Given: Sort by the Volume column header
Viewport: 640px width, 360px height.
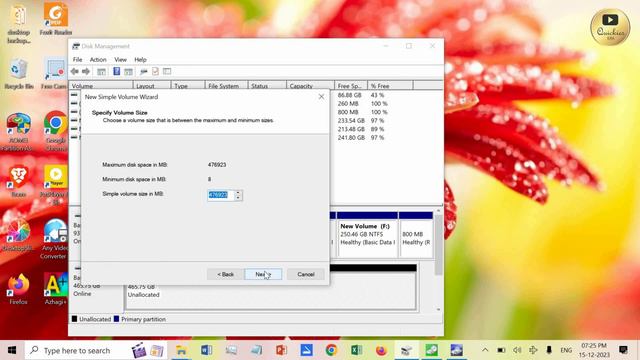Looking at the screenshot, I should point(101,86).
